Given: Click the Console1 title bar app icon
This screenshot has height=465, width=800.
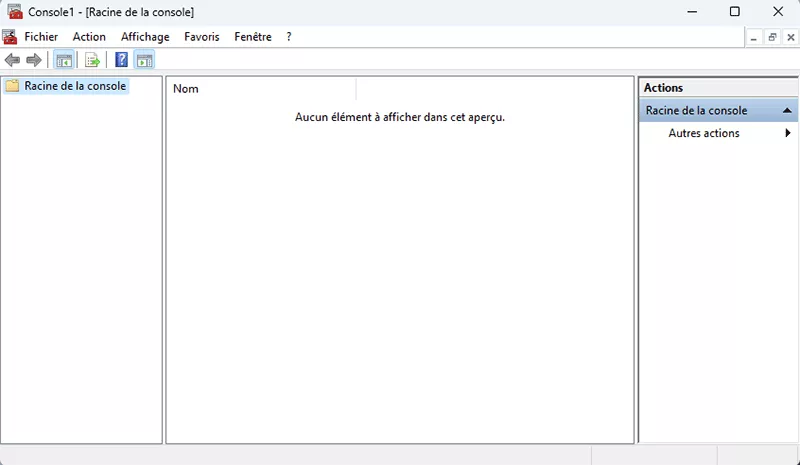Looking at the screenshot, I should coord(15,11).
